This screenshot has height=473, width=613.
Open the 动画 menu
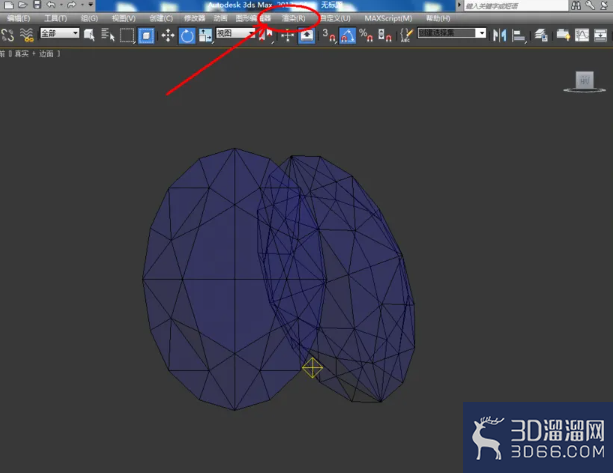pos(220,18)
